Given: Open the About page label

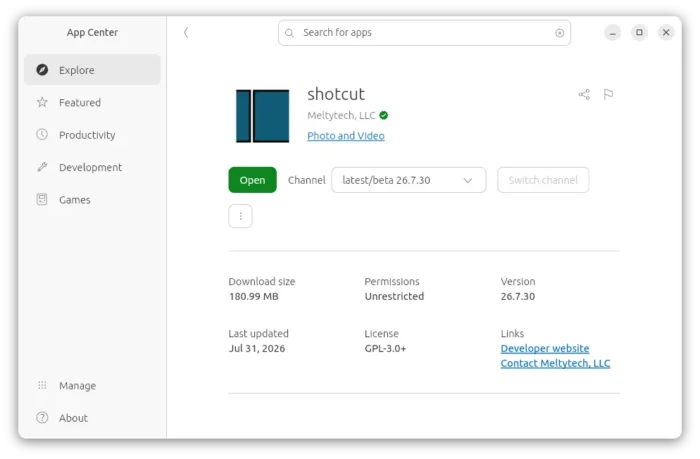Looking at the screenshot, I should [x=73, y=418].
